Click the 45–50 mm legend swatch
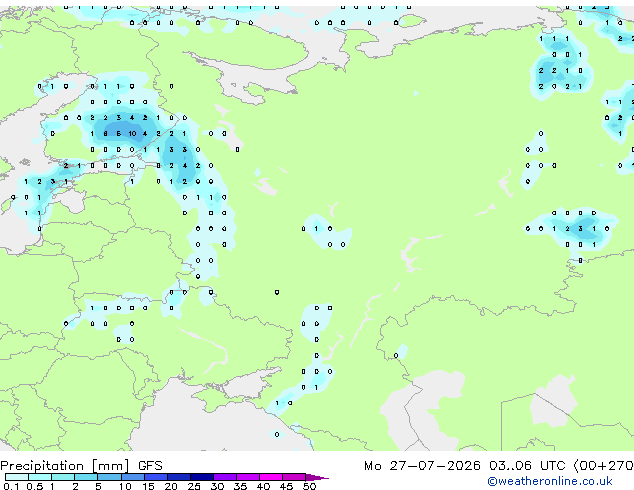The width and height of the screenshot is (634, 490). point(294,477)
